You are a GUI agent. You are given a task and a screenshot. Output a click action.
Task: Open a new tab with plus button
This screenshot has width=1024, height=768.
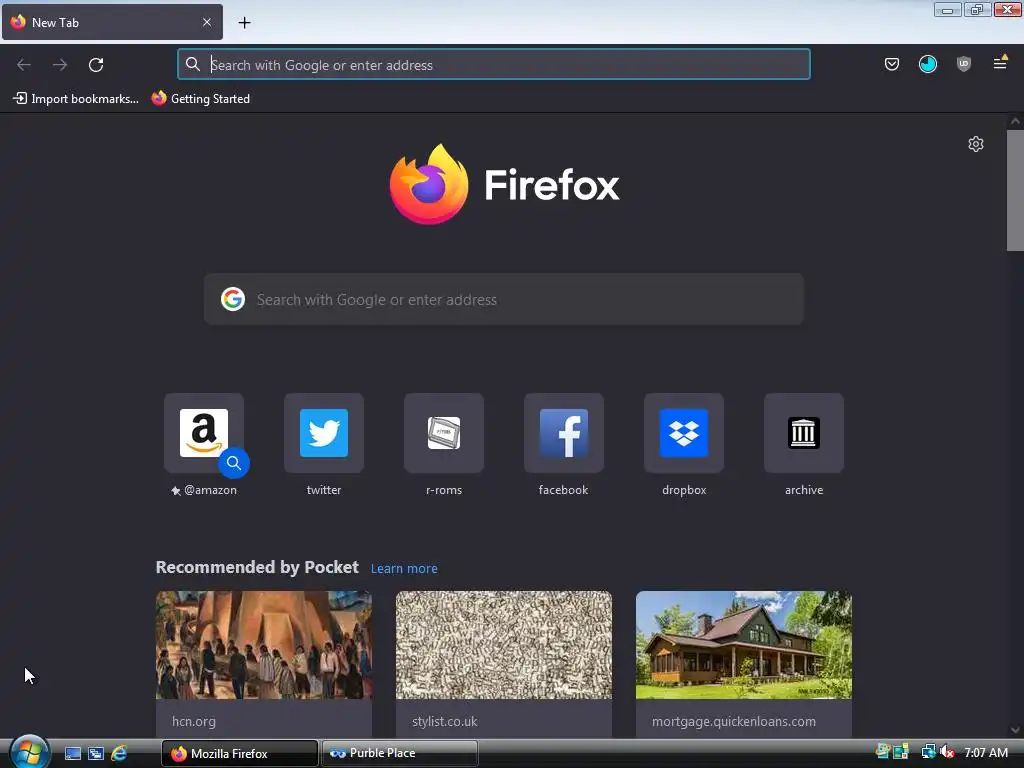click(244, 23)
